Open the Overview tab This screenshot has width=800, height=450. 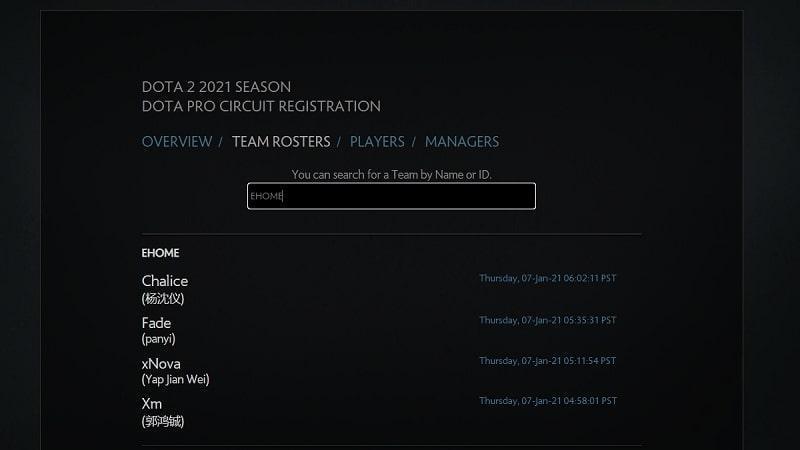(177, 142)
